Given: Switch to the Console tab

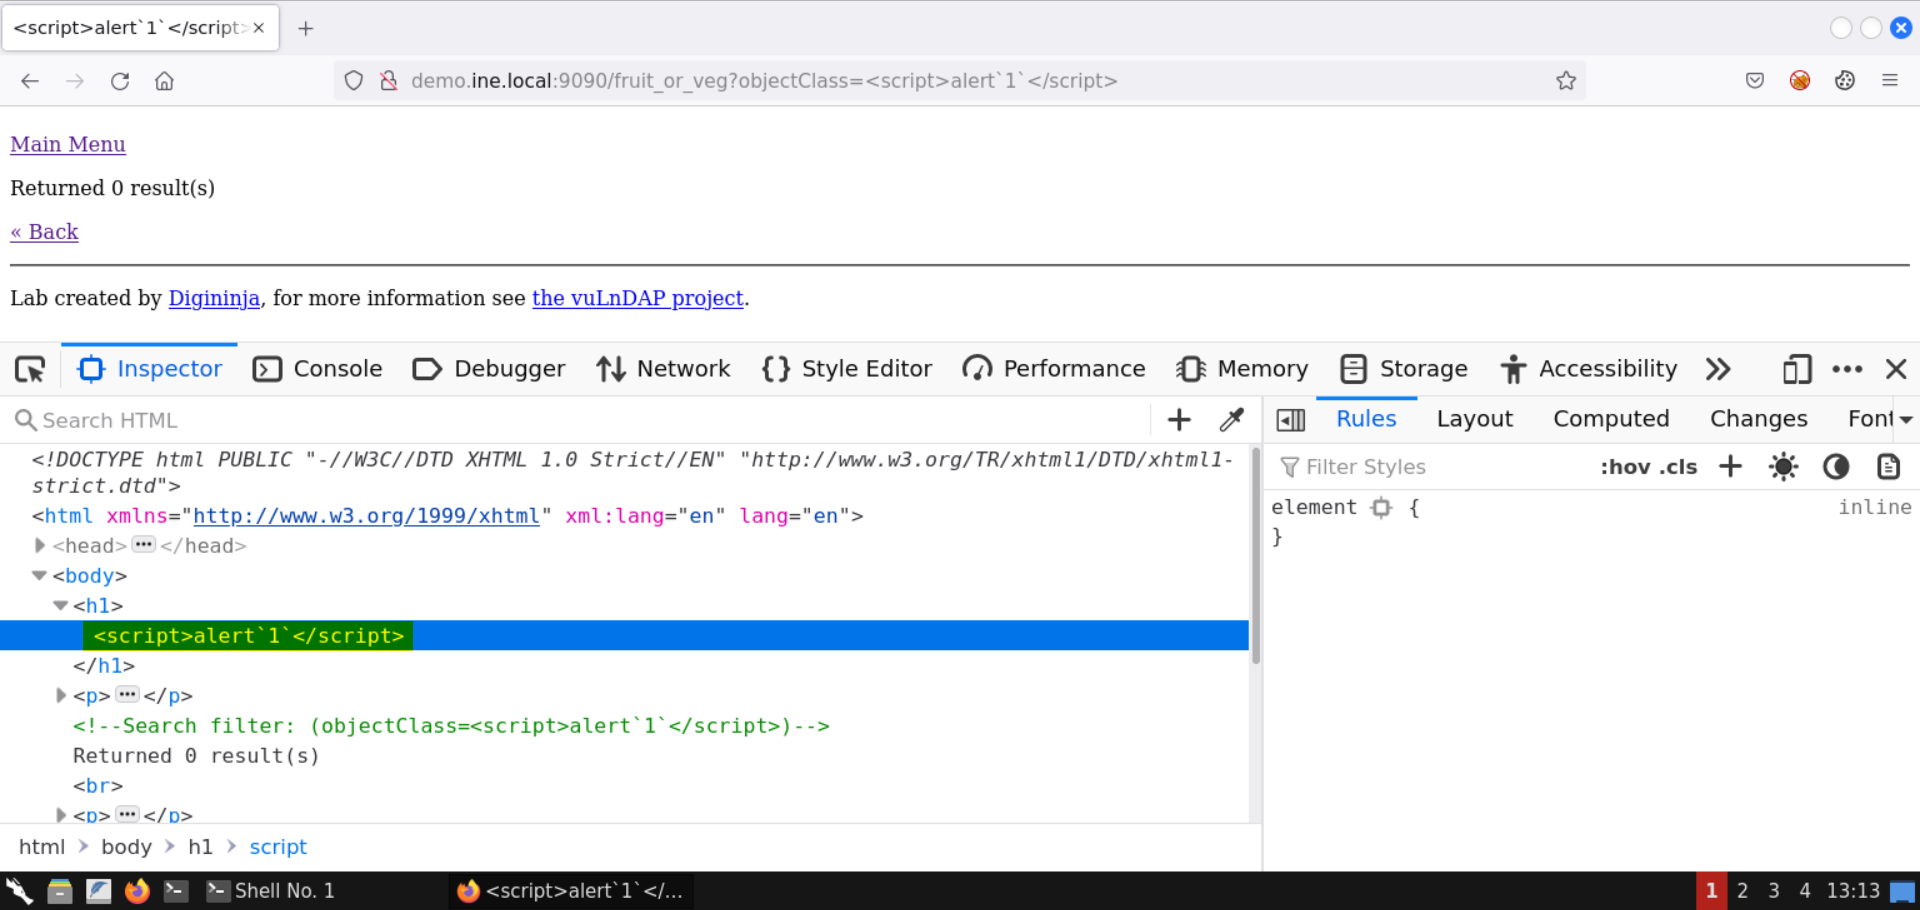Looking at the screenshot, I should tap(318, 369).
